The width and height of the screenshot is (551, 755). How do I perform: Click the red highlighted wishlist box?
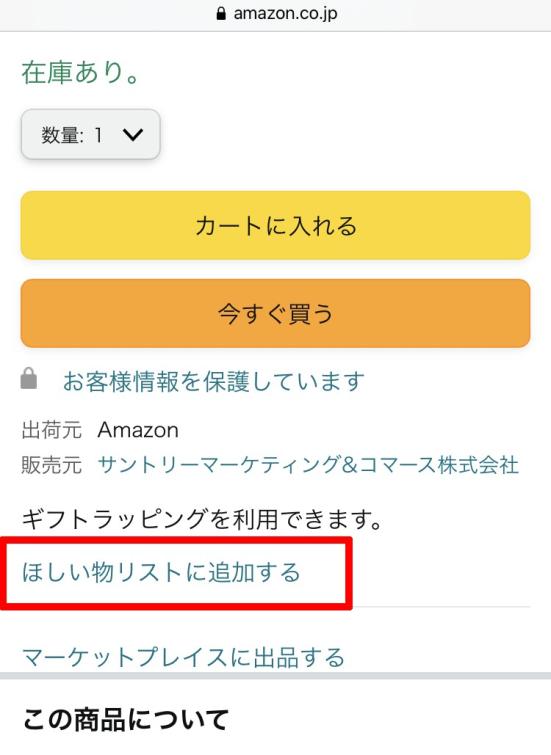(x=176, y=573)
